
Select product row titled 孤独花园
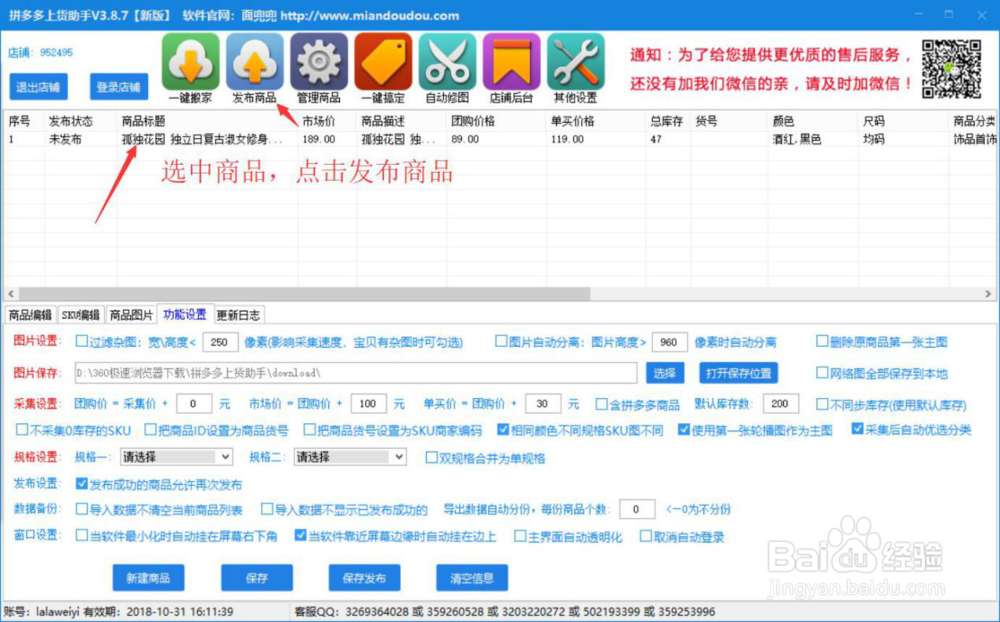(x=499, y=139)
